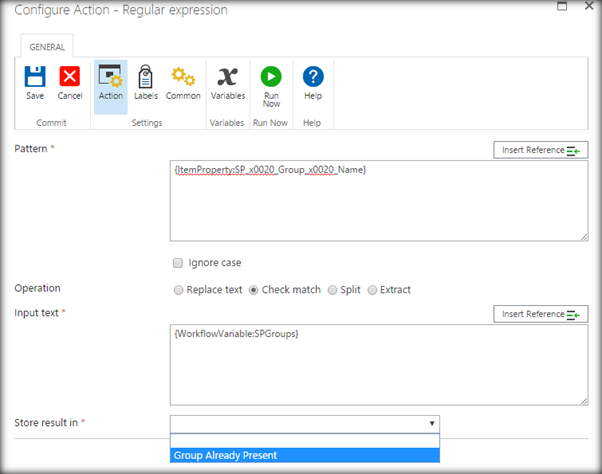Grab the Pattern text area resize handle

click(x=584, y=237)
